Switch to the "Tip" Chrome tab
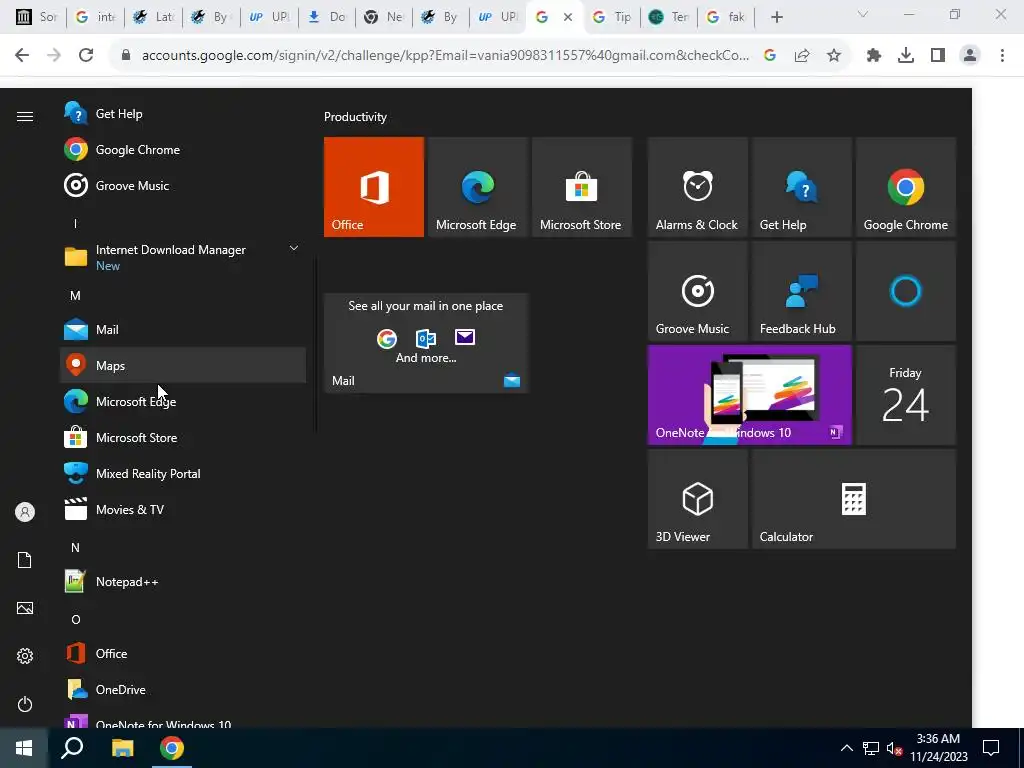1024x768 pixels. 611,17
